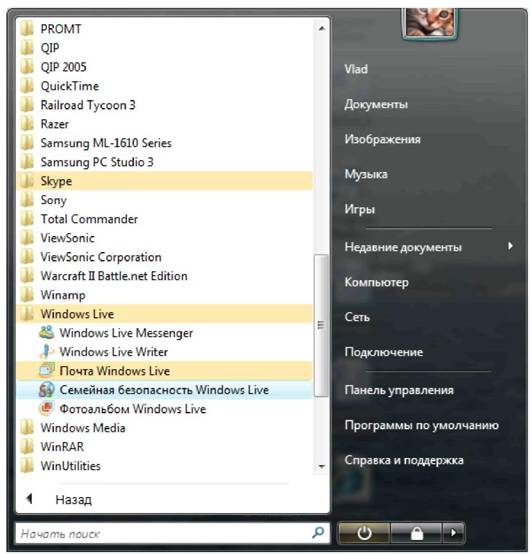The image size is (532, 554).
Task: Expand Недавние документы submenu arrow
Action: tap(510, 246)
